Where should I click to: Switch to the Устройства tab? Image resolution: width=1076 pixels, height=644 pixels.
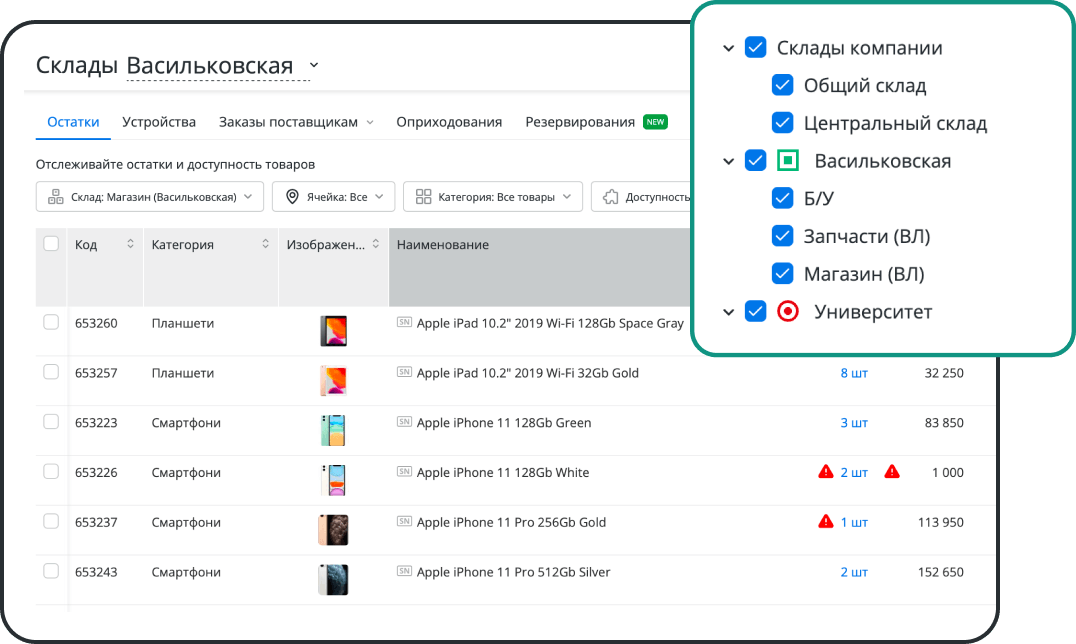(158, 121)
